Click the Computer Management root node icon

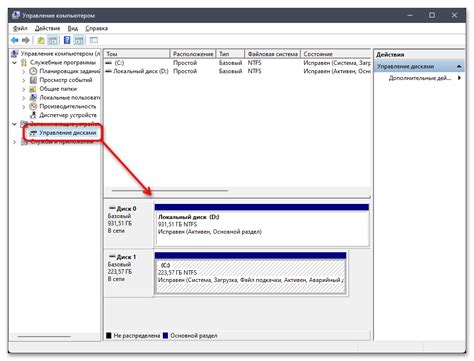point(15,53)
